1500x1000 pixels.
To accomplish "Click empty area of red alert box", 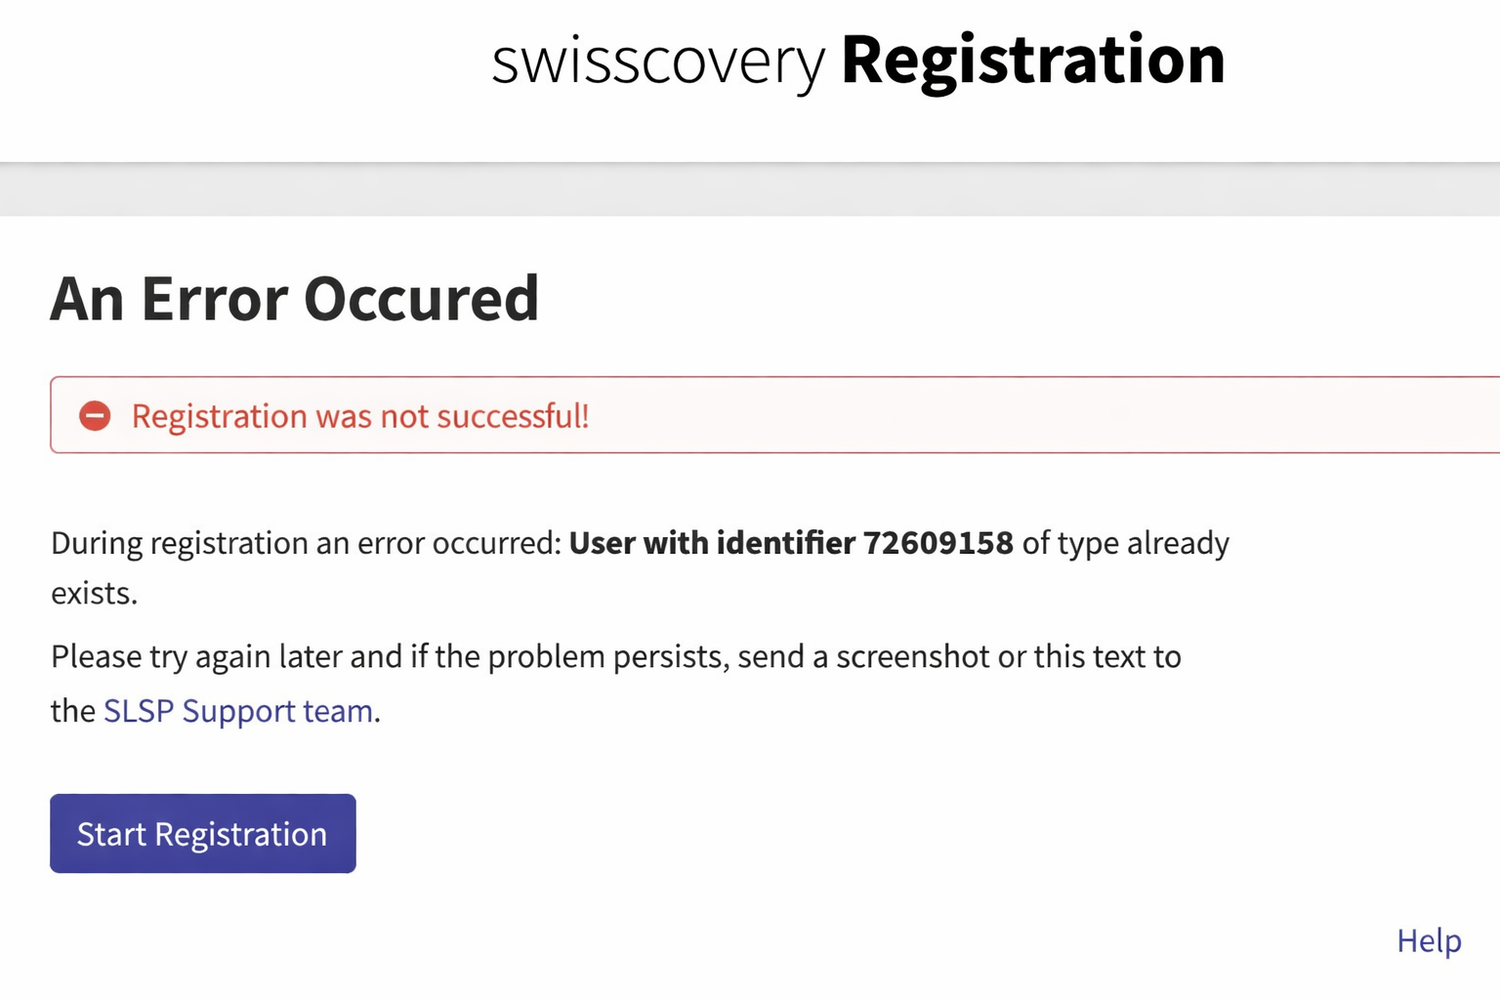I will coord(1000,416).
